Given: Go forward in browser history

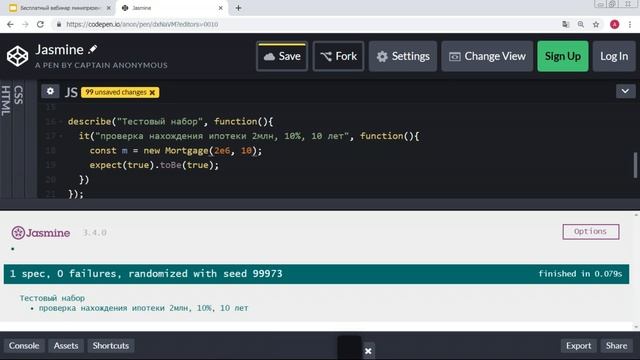Looking at the screenshot, I should (25, 24).
